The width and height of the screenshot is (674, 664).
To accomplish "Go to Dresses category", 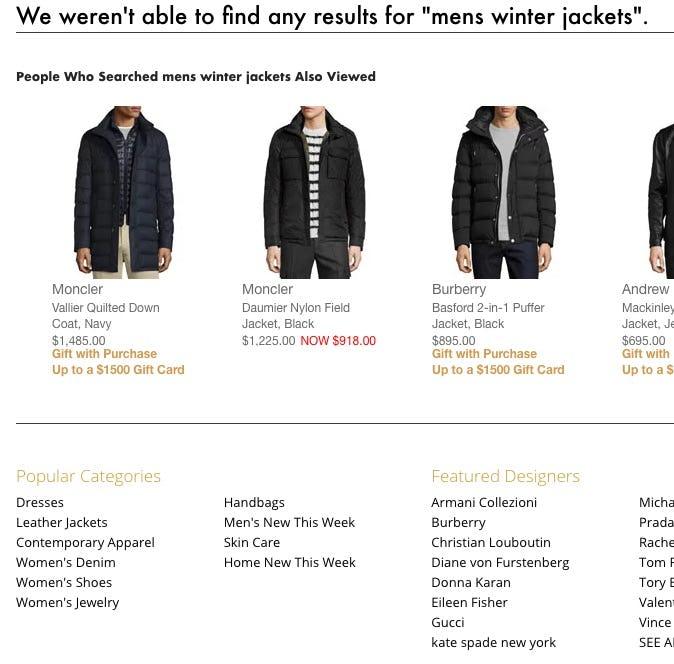I will 40,502.
